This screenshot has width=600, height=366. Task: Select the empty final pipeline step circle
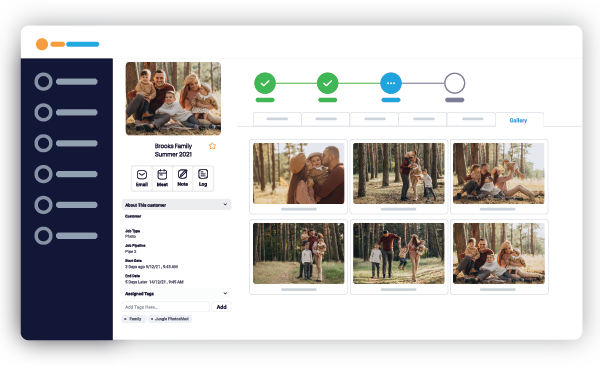coord(455,83)
